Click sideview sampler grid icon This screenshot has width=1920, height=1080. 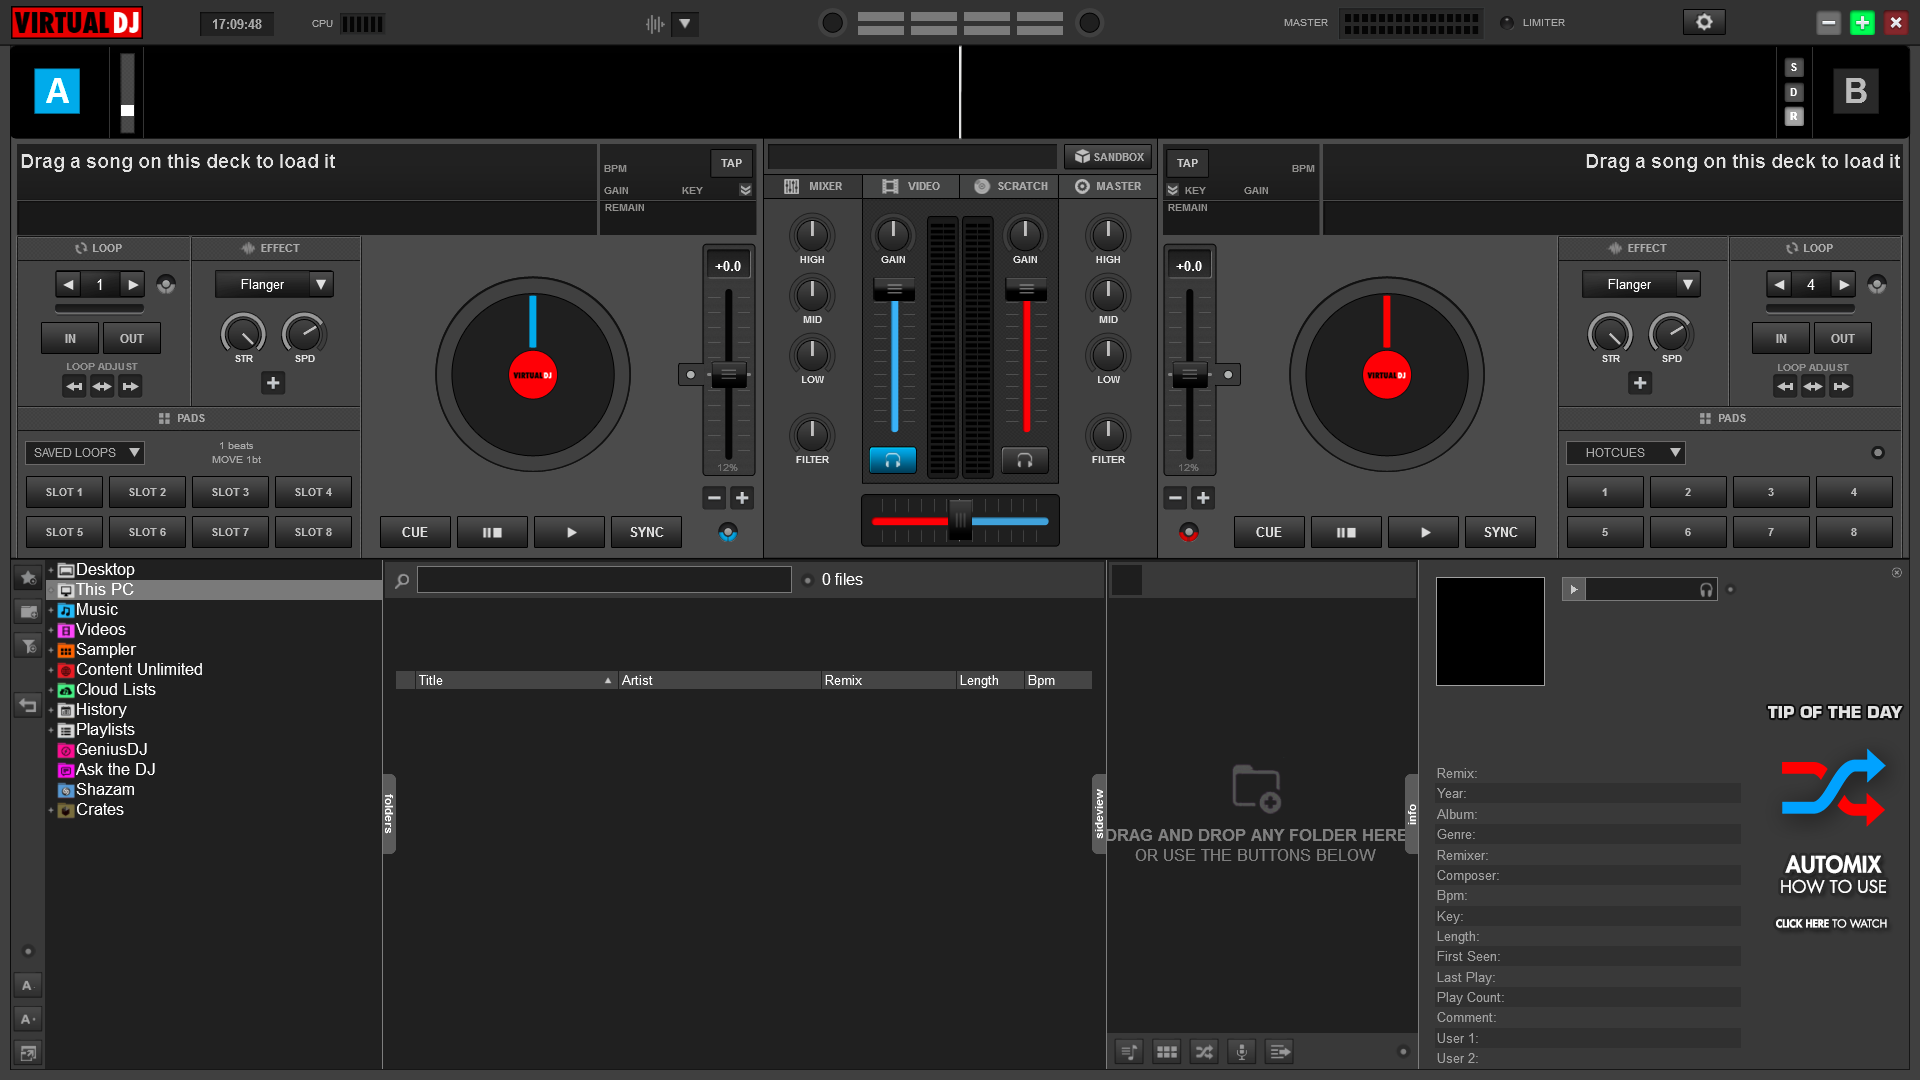(1166, 1051)
